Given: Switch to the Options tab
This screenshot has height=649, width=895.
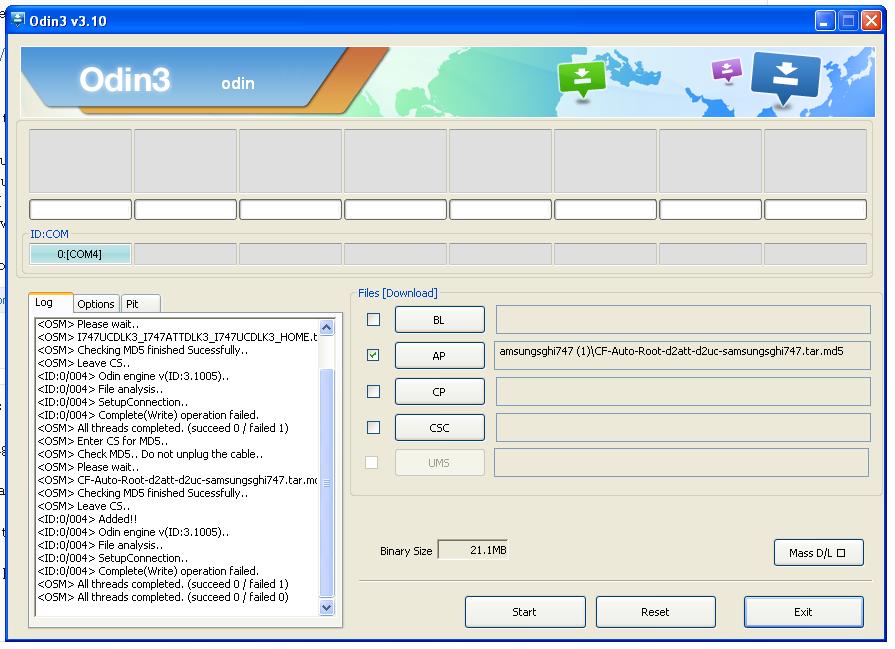Looking at the screenshot, I should pos(96,304).
